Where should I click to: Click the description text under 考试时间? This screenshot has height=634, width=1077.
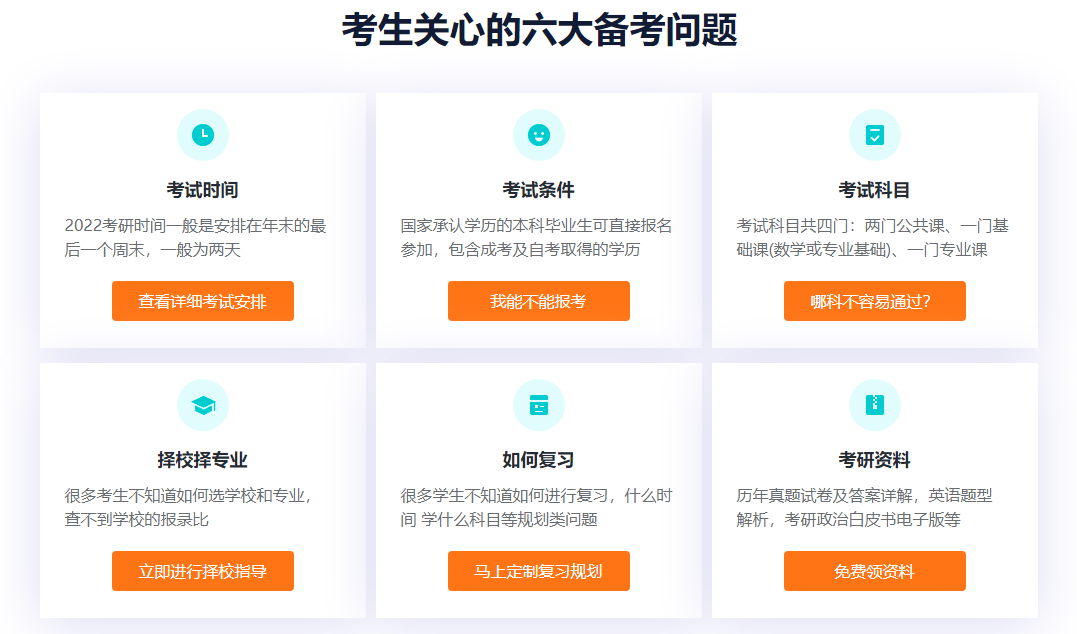(x=203, y=238)
